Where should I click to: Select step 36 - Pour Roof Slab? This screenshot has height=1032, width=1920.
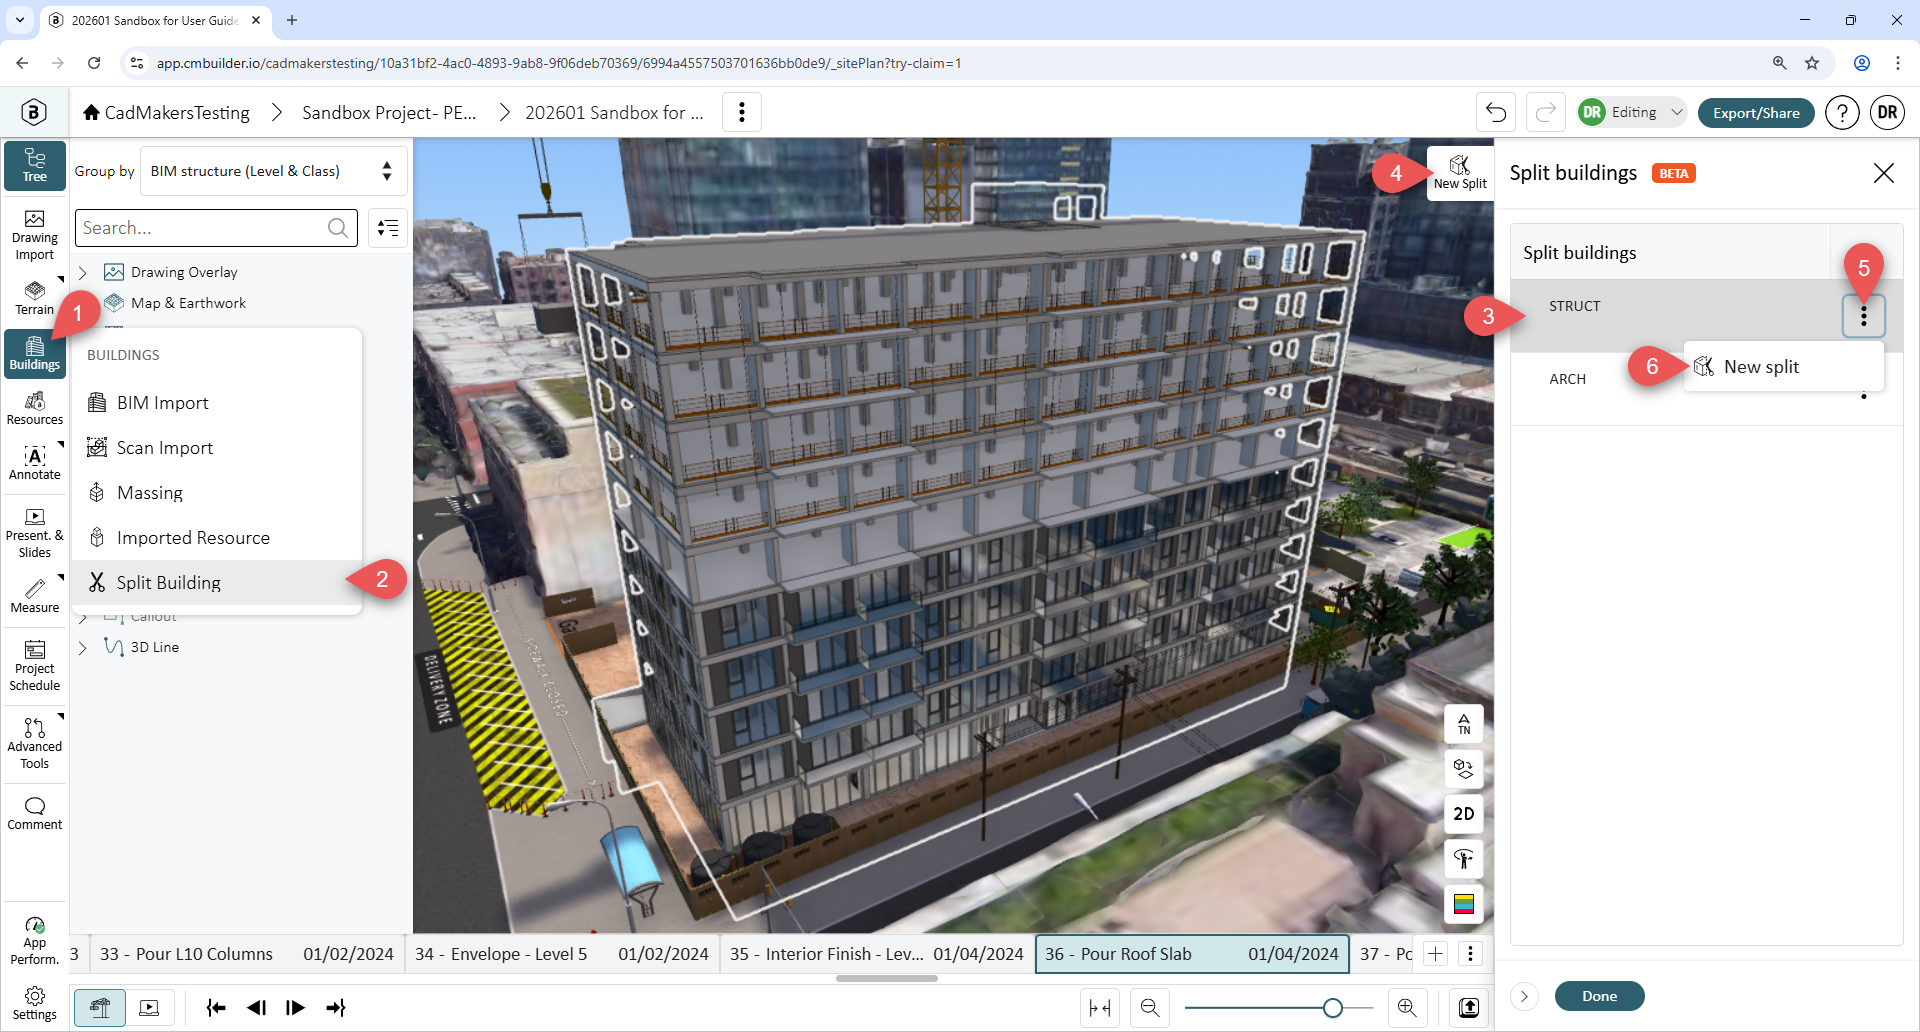coord(1192,954)
